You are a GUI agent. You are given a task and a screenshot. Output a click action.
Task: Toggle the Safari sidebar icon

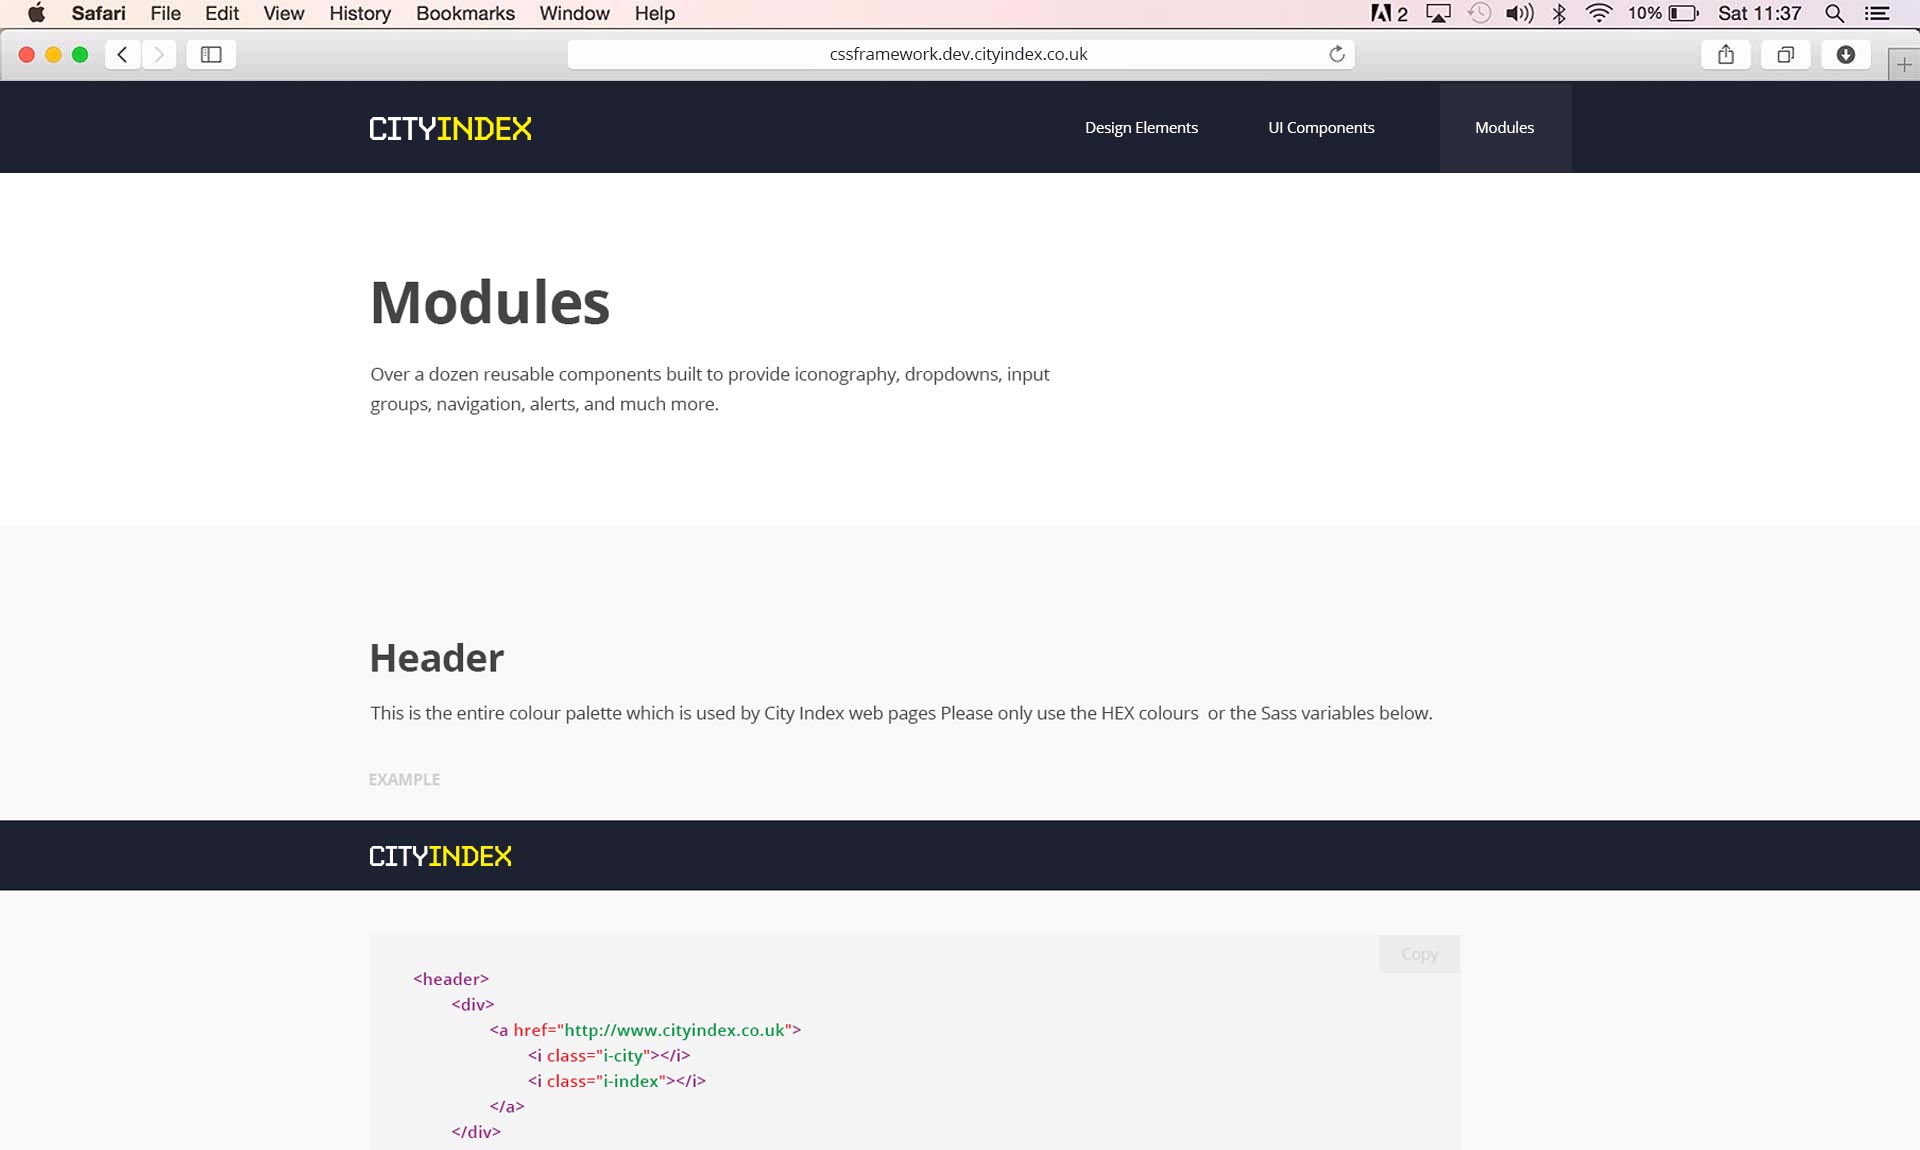pyautogui.click(x=211, y=54)
